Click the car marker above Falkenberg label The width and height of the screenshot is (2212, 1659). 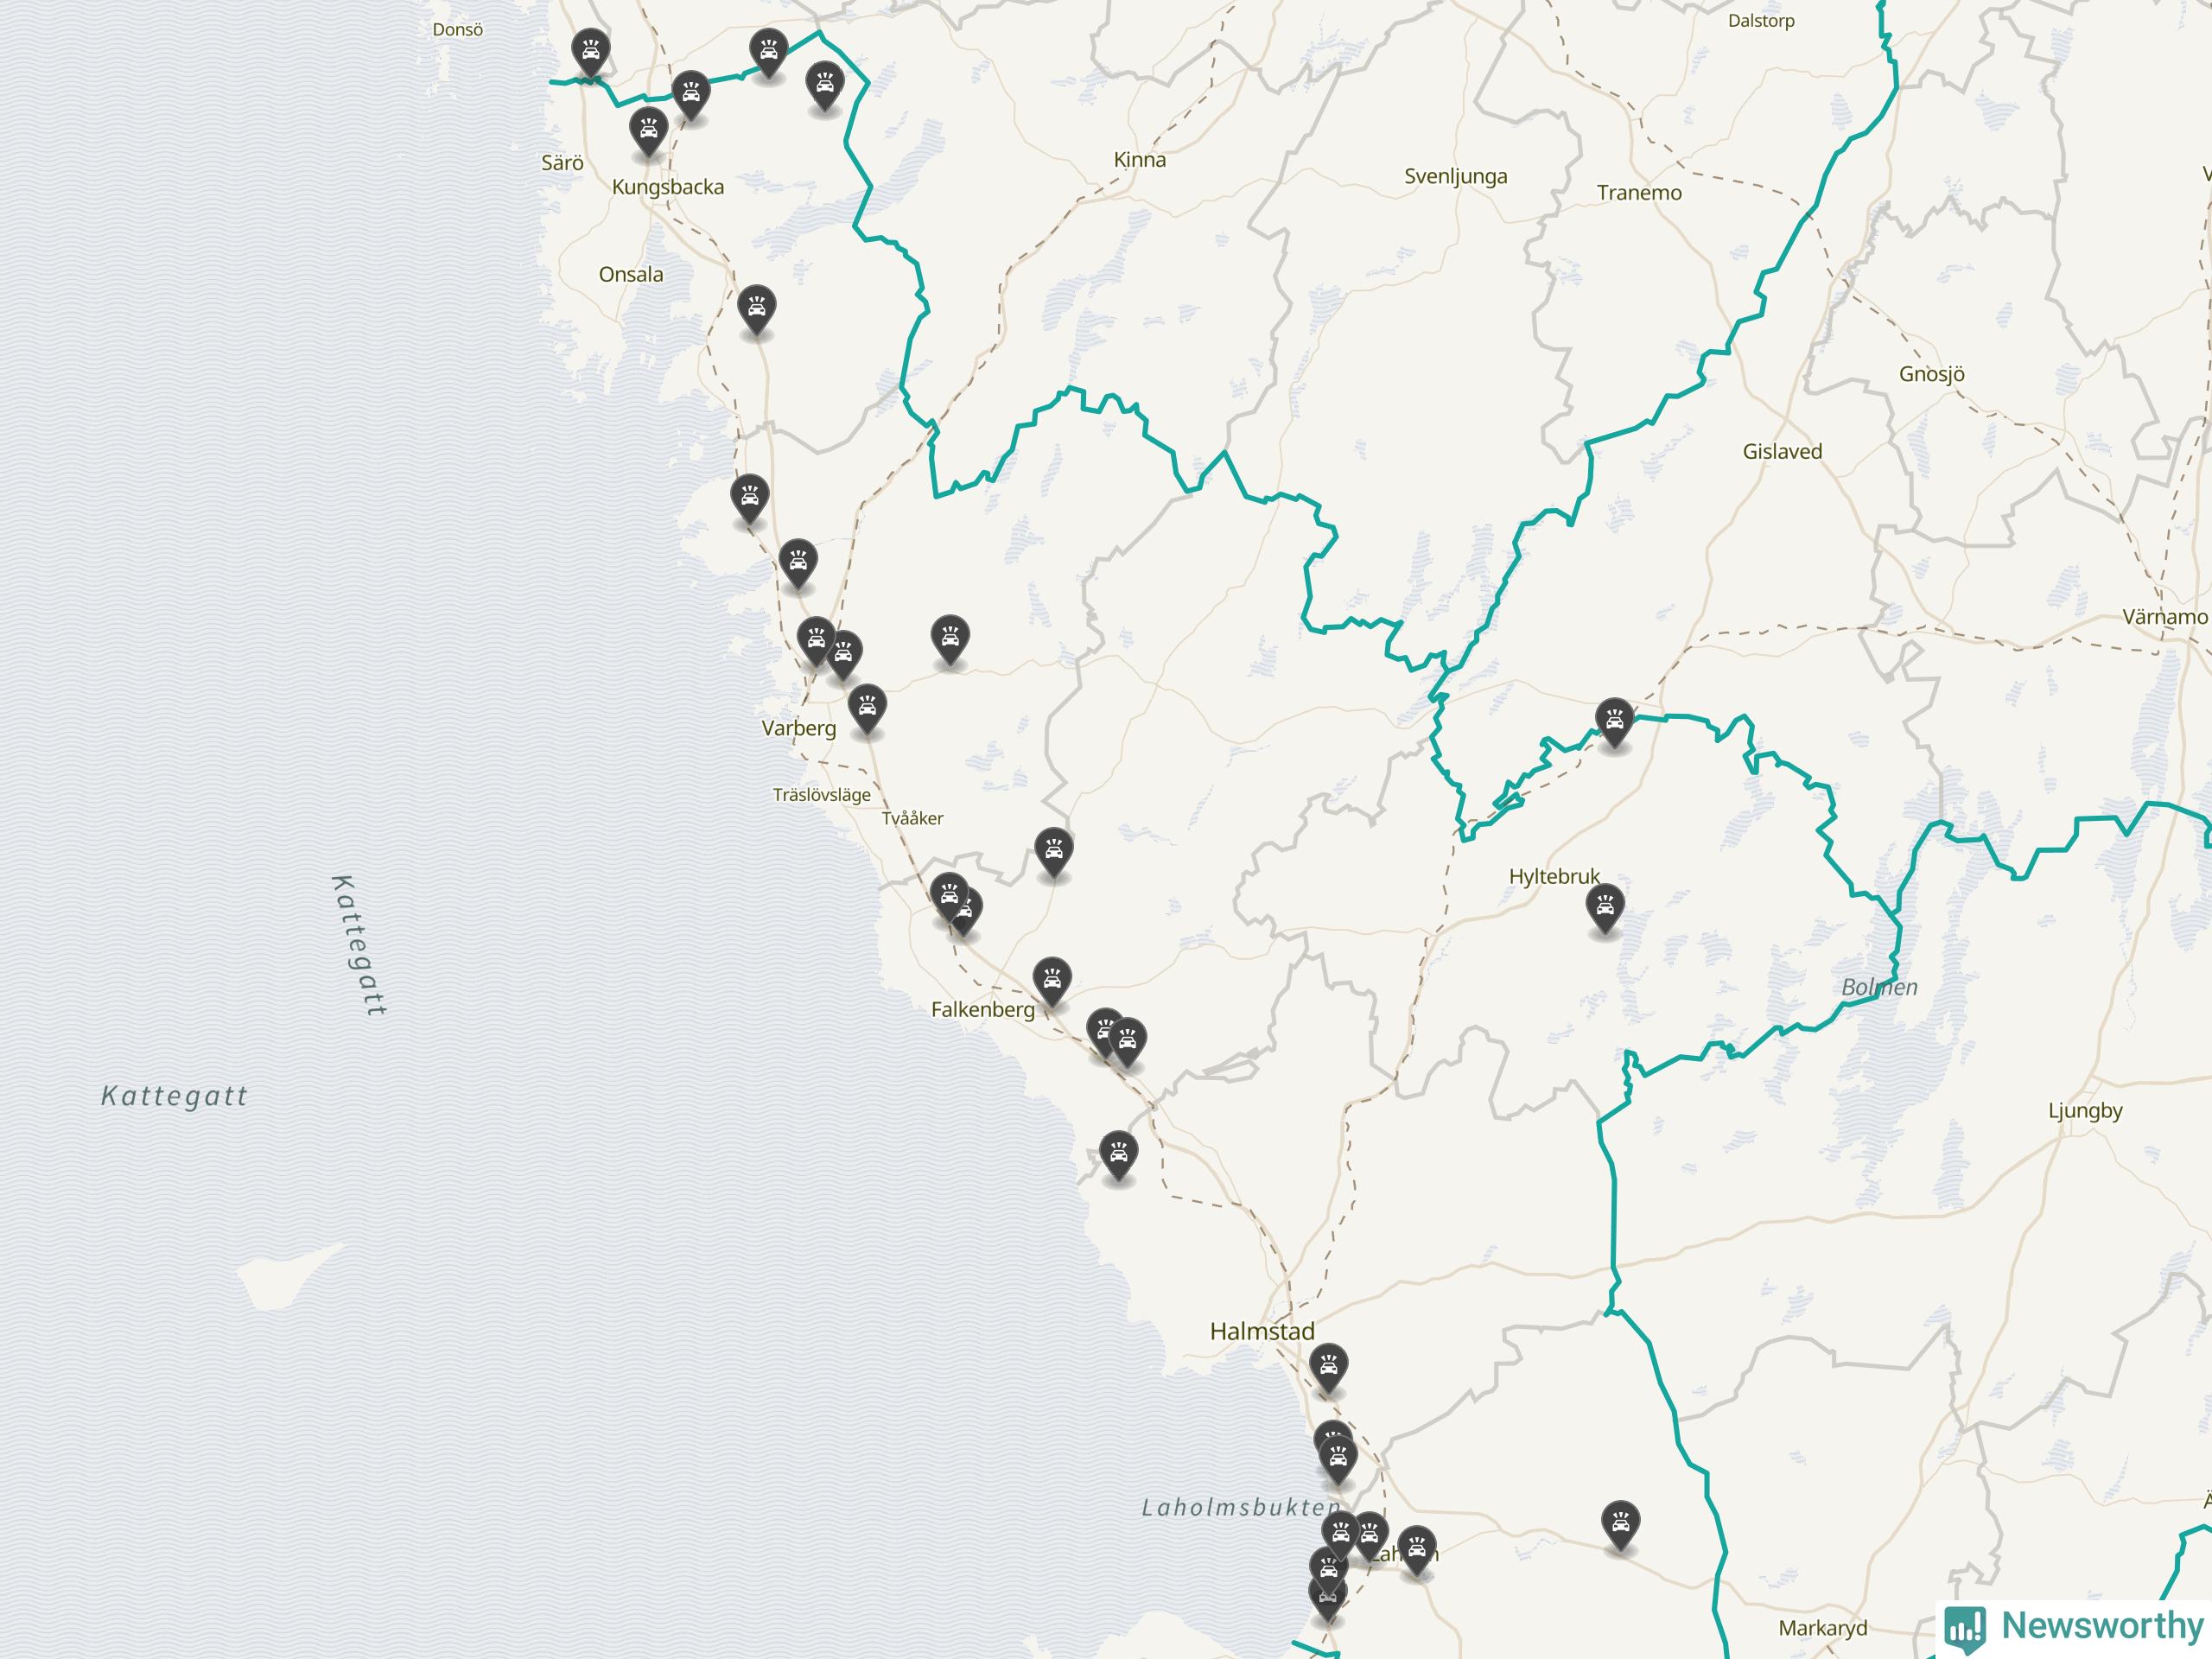(x=1052, y=983)
